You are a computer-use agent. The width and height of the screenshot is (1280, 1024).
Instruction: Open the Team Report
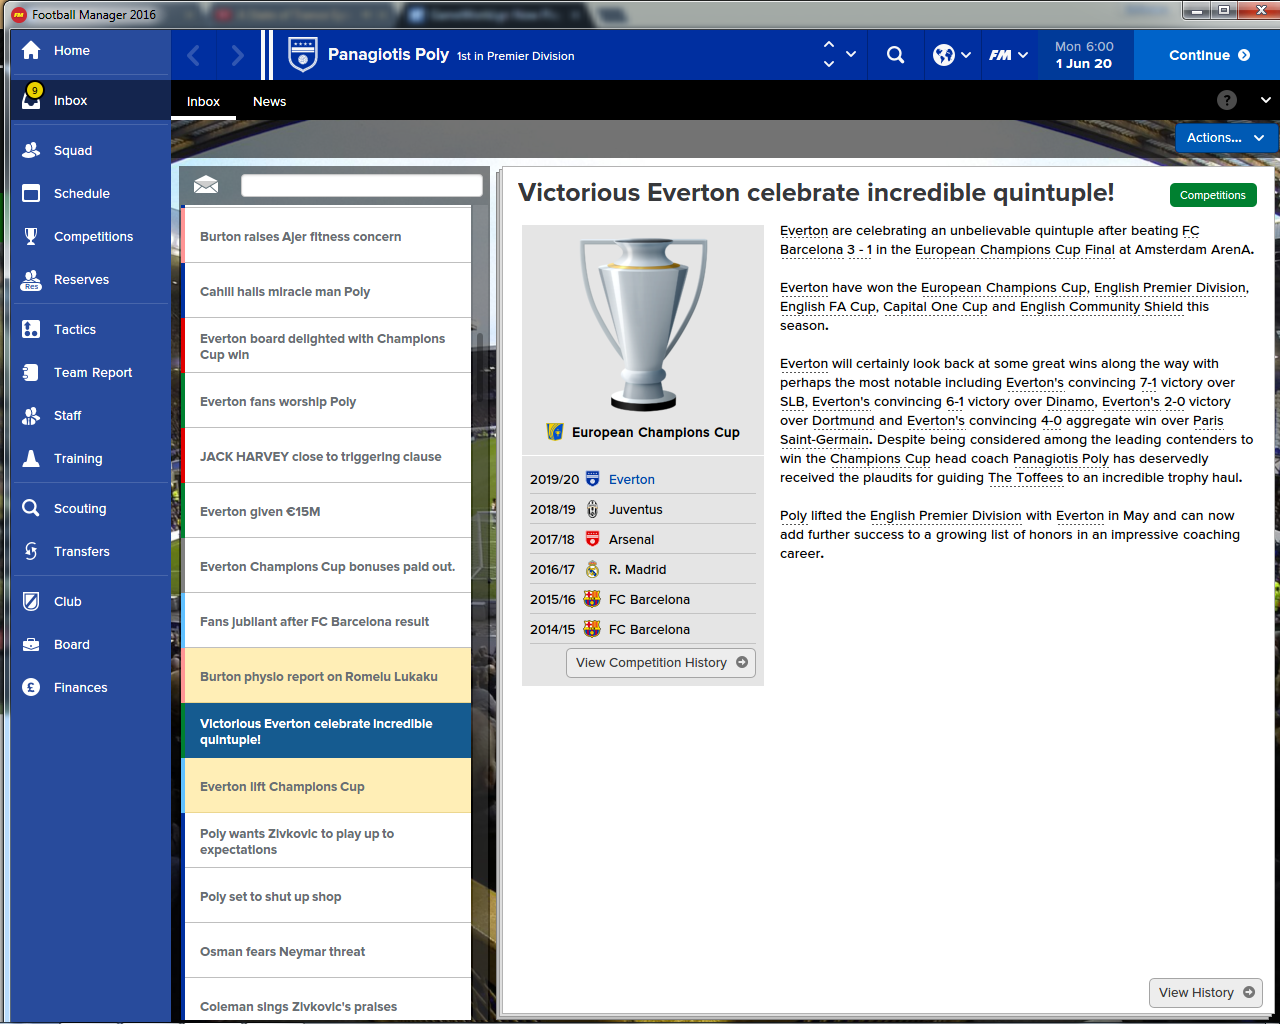[x=90, y=372]
